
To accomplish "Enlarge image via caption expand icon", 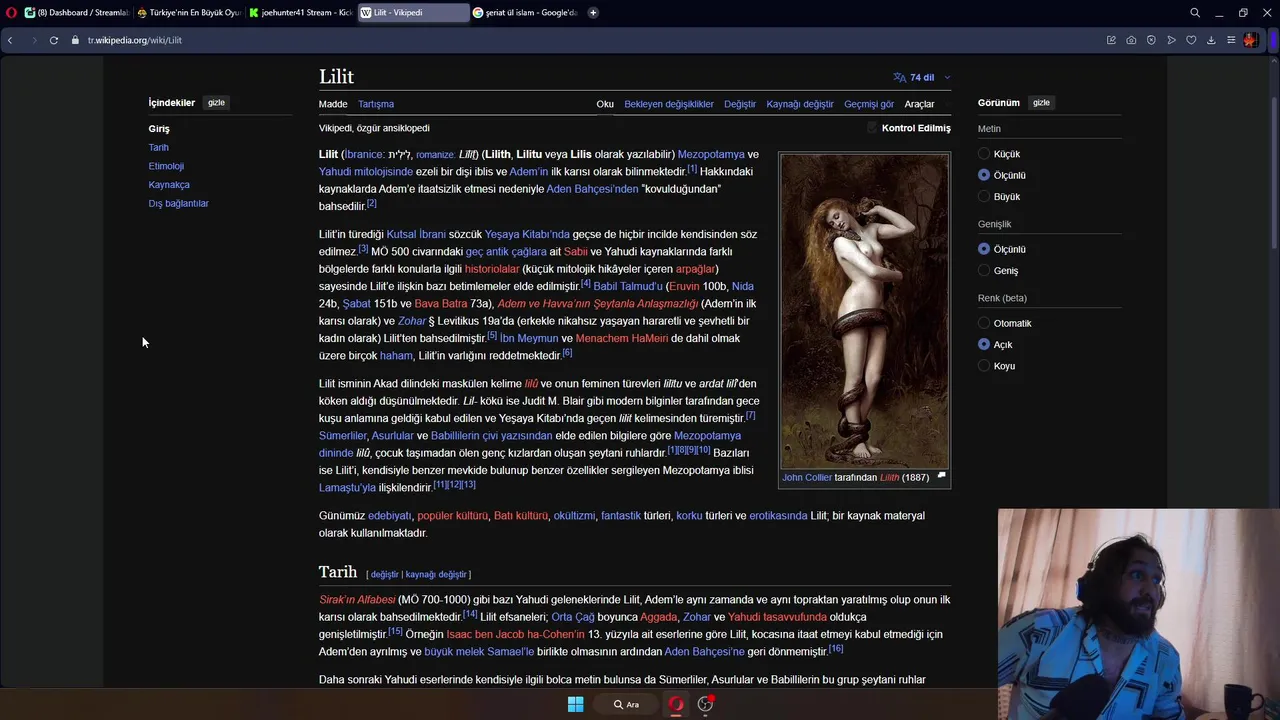I will (x=941, y=477).
